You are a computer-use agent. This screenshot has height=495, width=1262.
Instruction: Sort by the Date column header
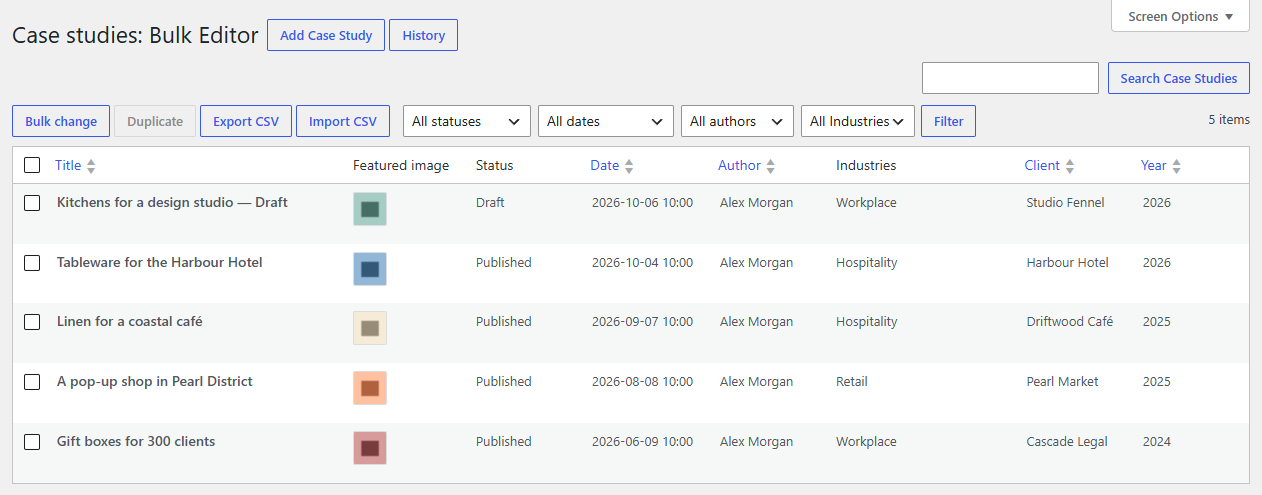[x=604, y=166]
